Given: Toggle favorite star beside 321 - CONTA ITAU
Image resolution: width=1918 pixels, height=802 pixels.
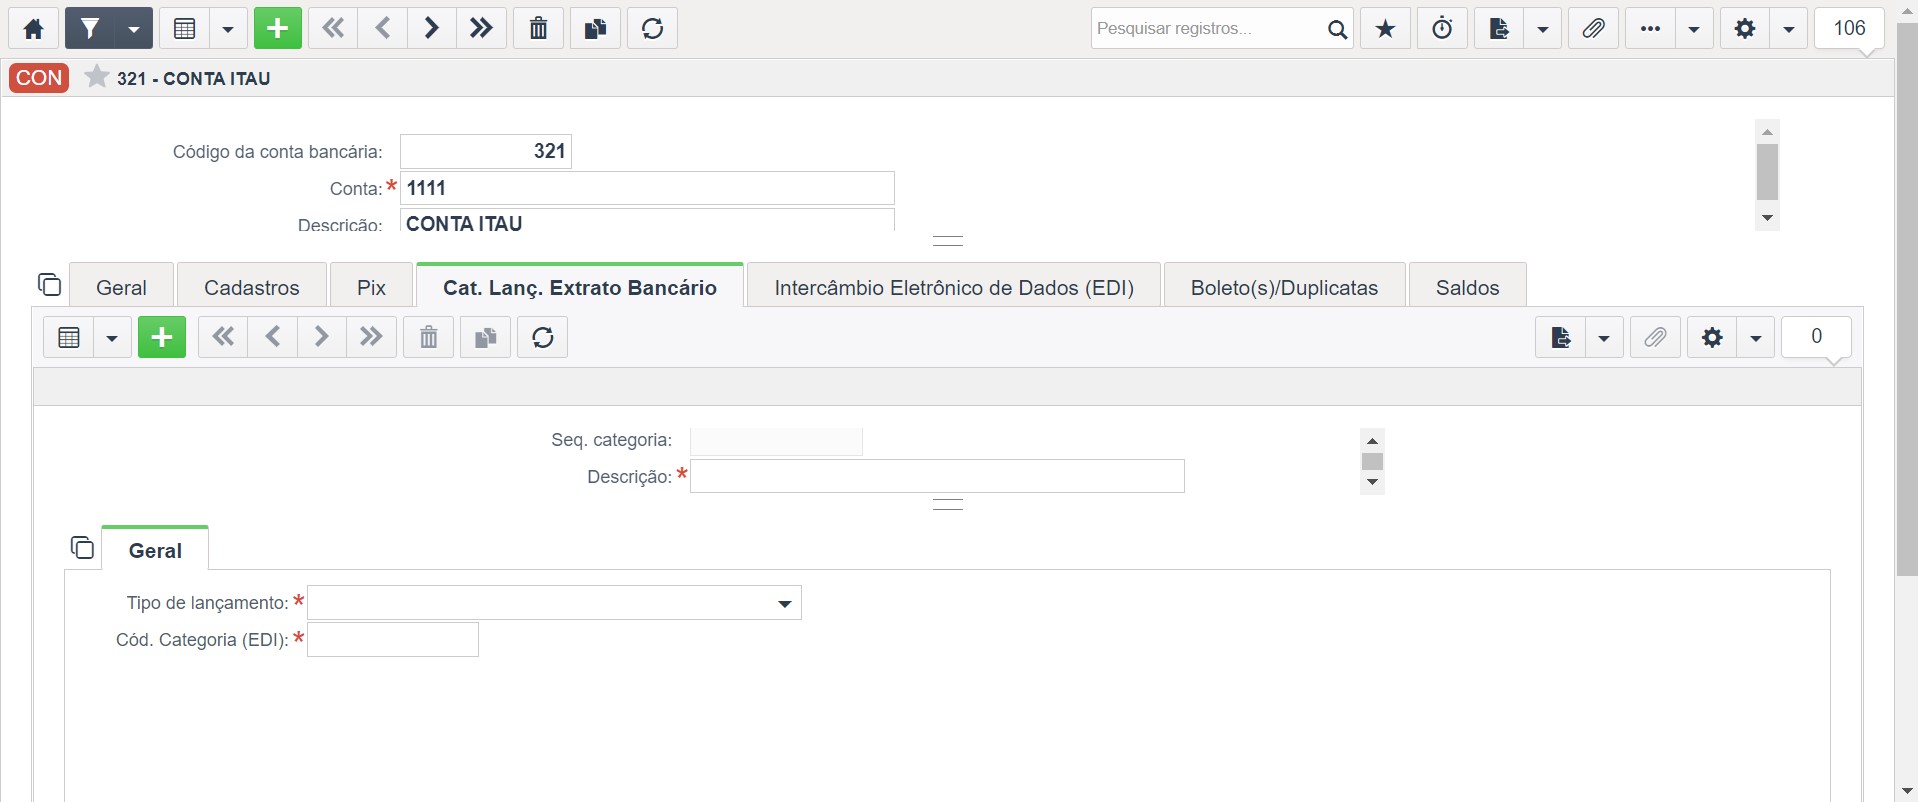Looking at the screenshot, I should click(x=97, y=77).
